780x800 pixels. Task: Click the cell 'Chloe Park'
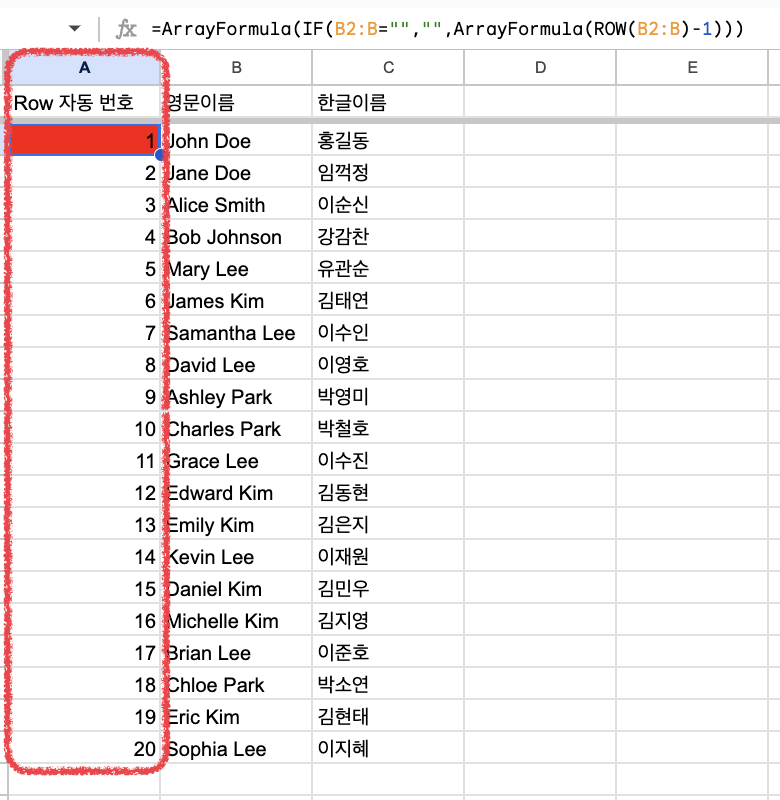(236, 685)
